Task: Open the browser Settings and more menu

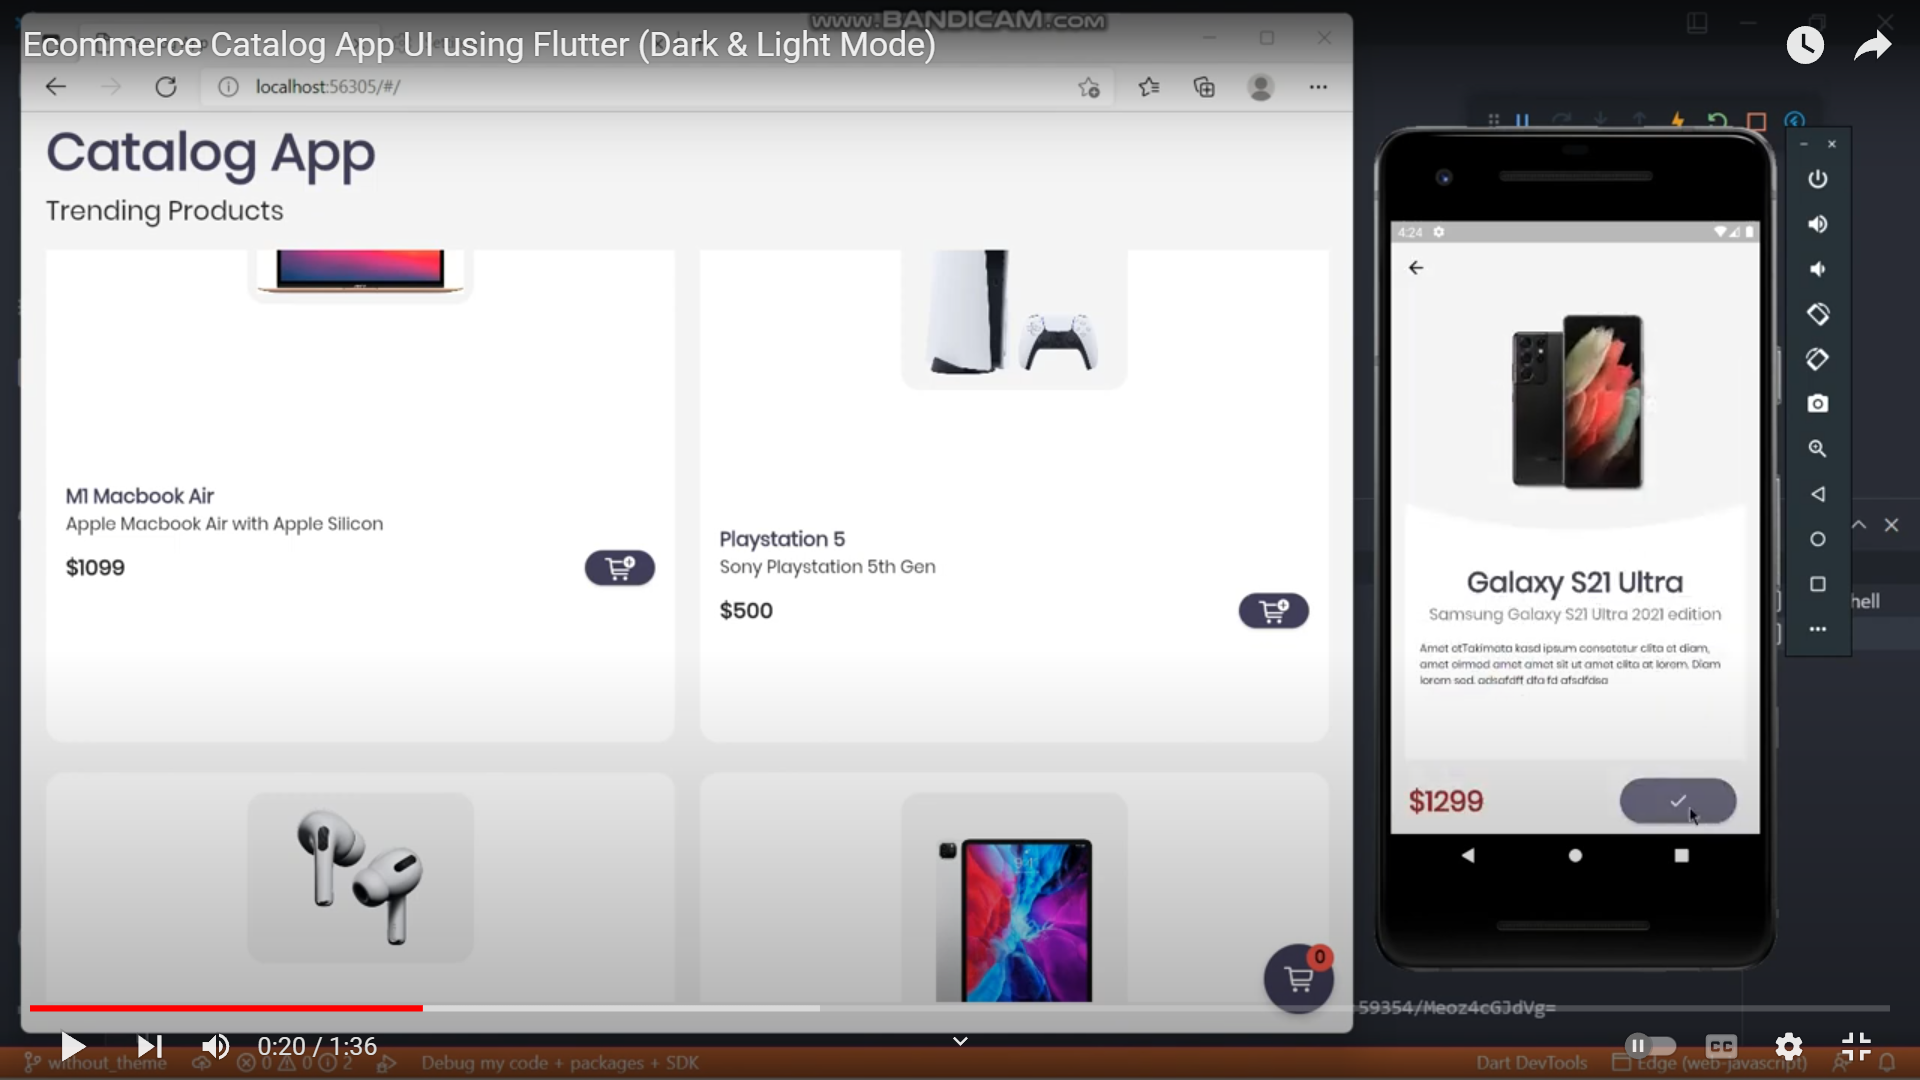Action: [1318, 87]
